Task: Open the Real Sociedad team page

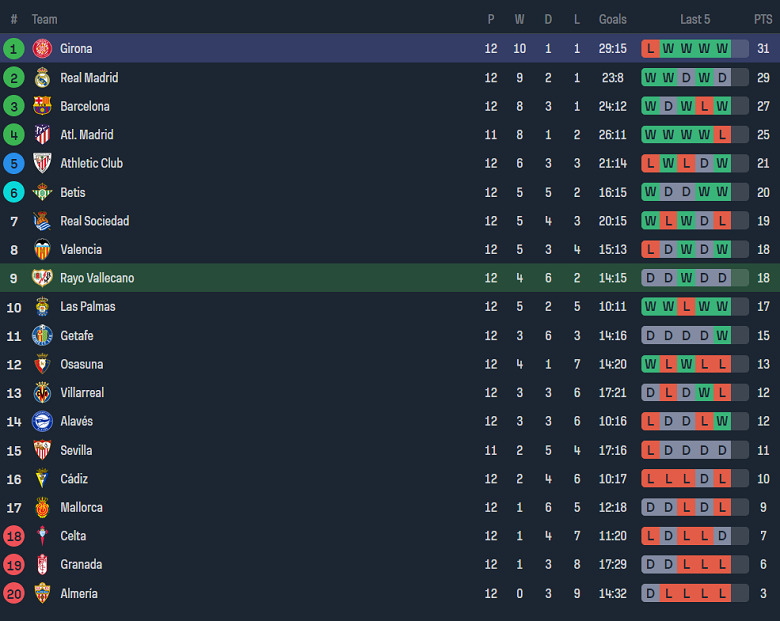Action: [95, 221]
